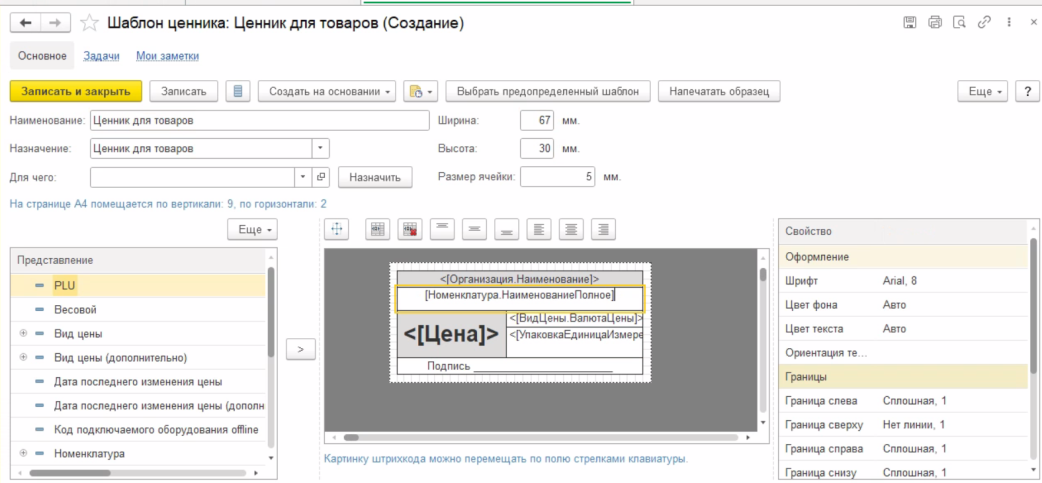The image size is (1042, 483).
Task: Open the Назначение field dropdown arrow
Action: [x=320, y=148]
